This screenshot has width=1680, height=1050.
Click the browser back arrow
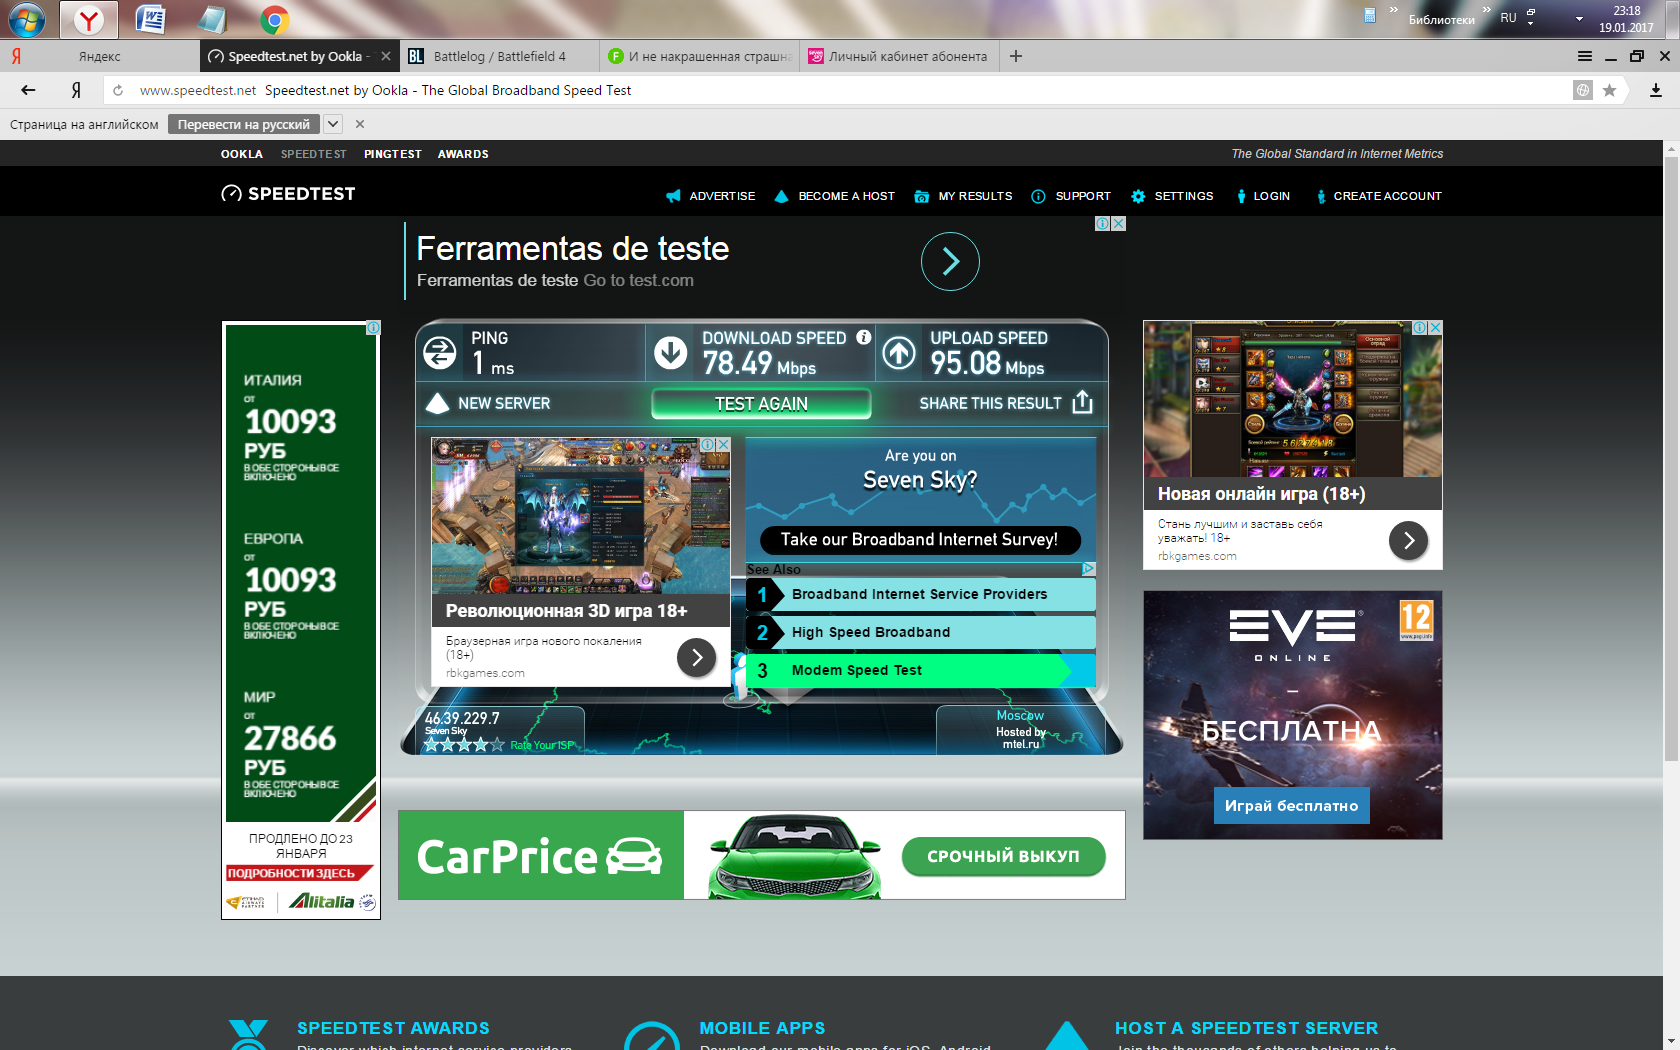(x=28, y=90)
